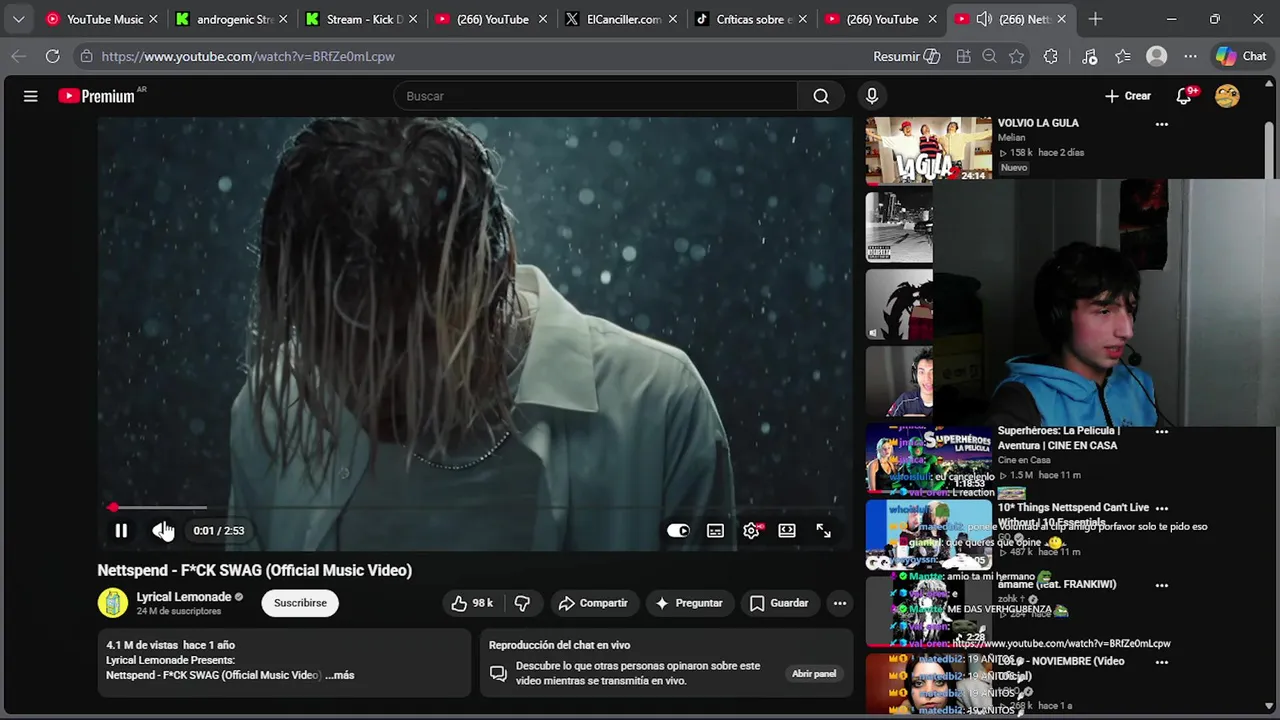Open options menu for Superhéroes: La Película

coord(1161,432)
